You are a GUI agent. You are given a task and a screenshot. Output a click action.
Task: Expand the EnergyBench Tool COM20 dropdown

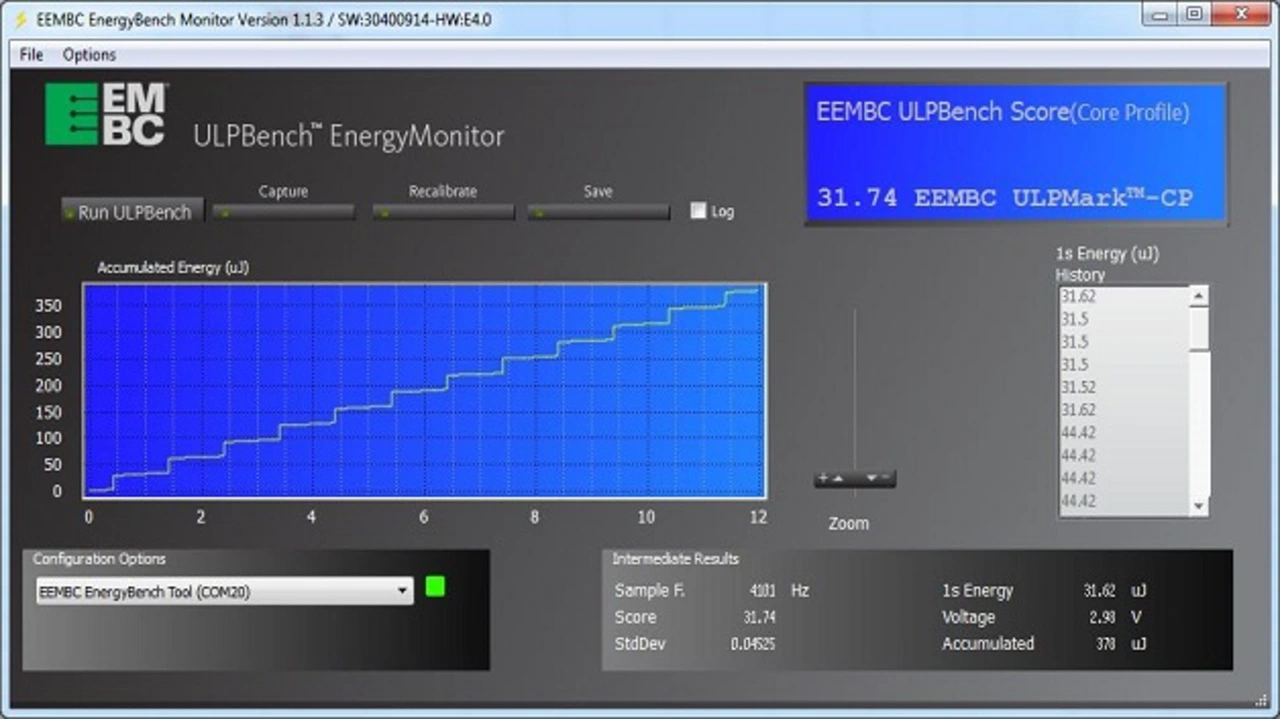coord(402,591)
